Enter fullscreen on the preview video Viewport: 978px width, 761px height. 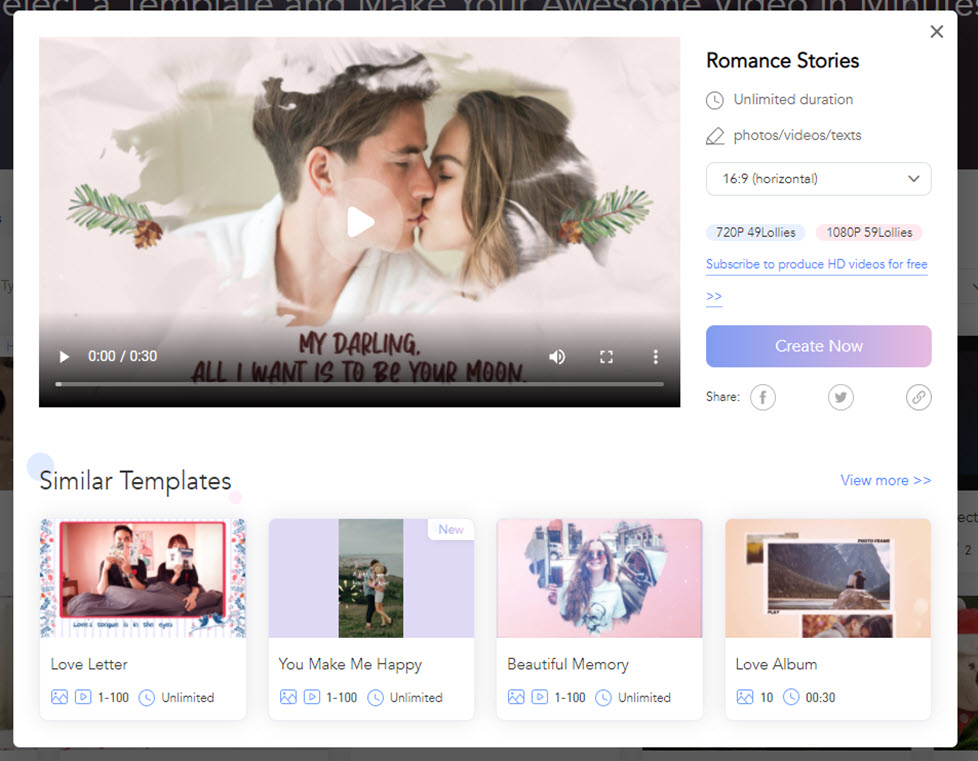[x=605, y=356]
